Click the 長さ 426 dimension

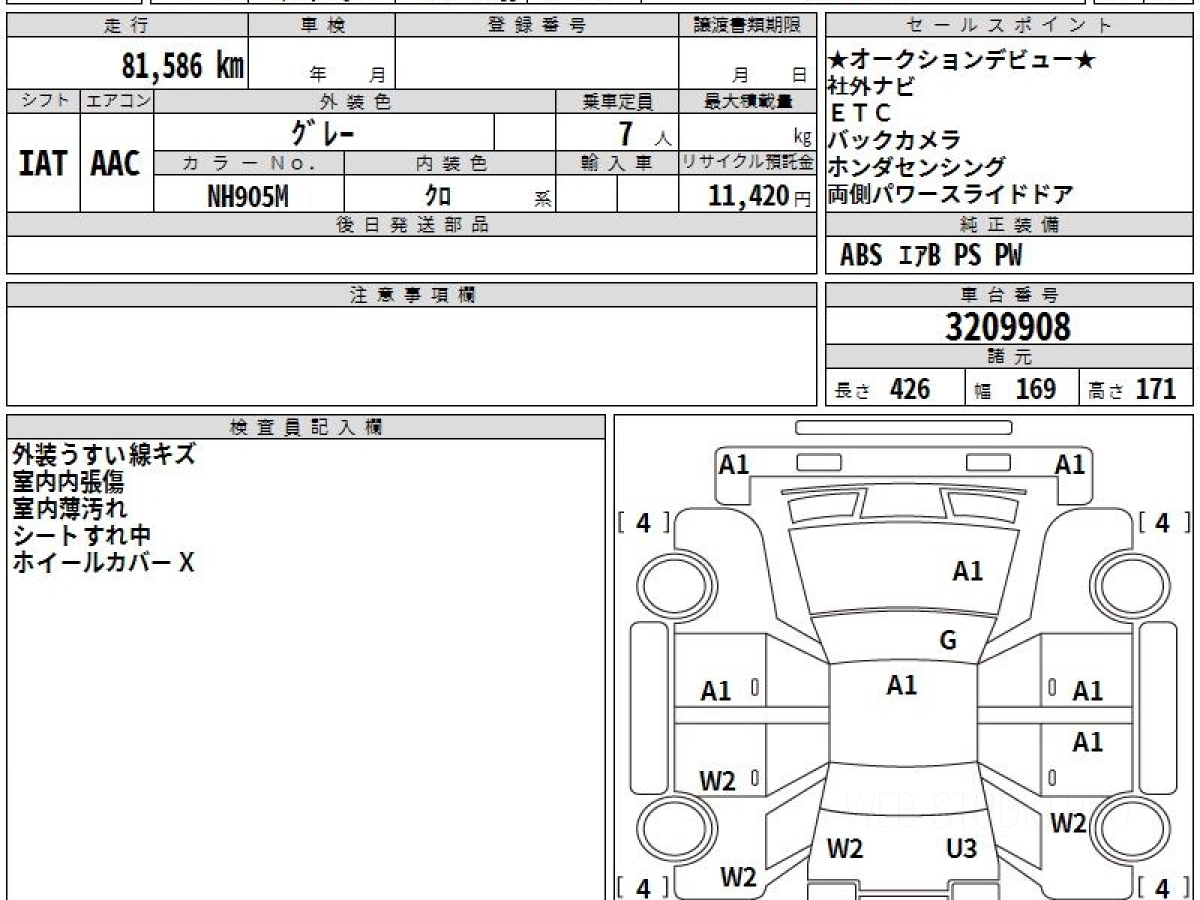tap(883, 389)
